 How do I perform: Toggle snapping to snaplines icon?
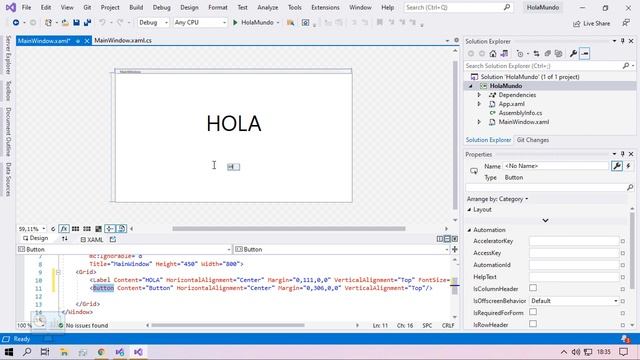[x=110, y=229]
